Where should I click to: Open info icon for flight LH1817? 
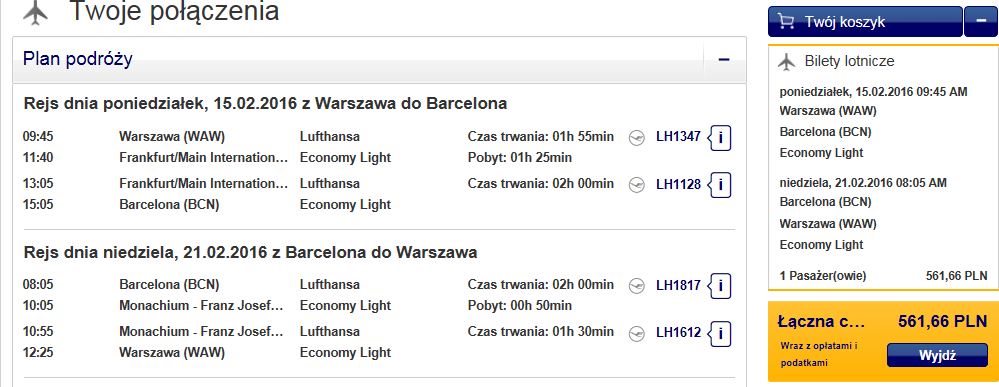[720, 286]
